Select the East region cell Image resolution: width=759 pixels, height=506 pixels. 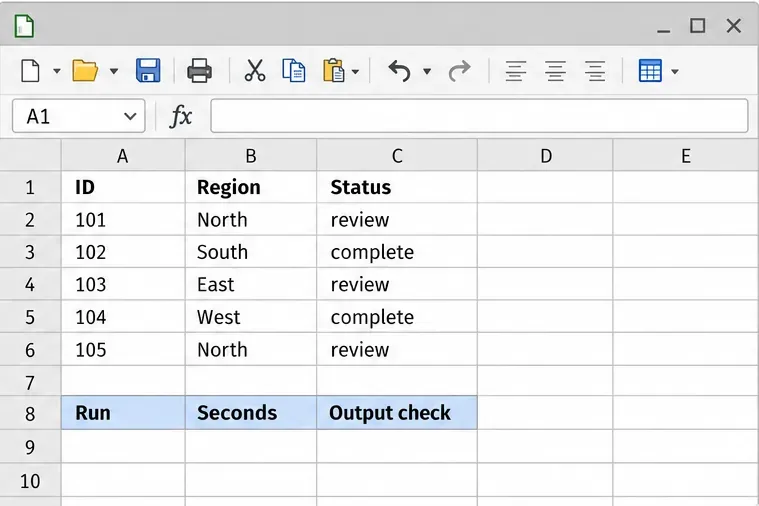pos(251,284)
